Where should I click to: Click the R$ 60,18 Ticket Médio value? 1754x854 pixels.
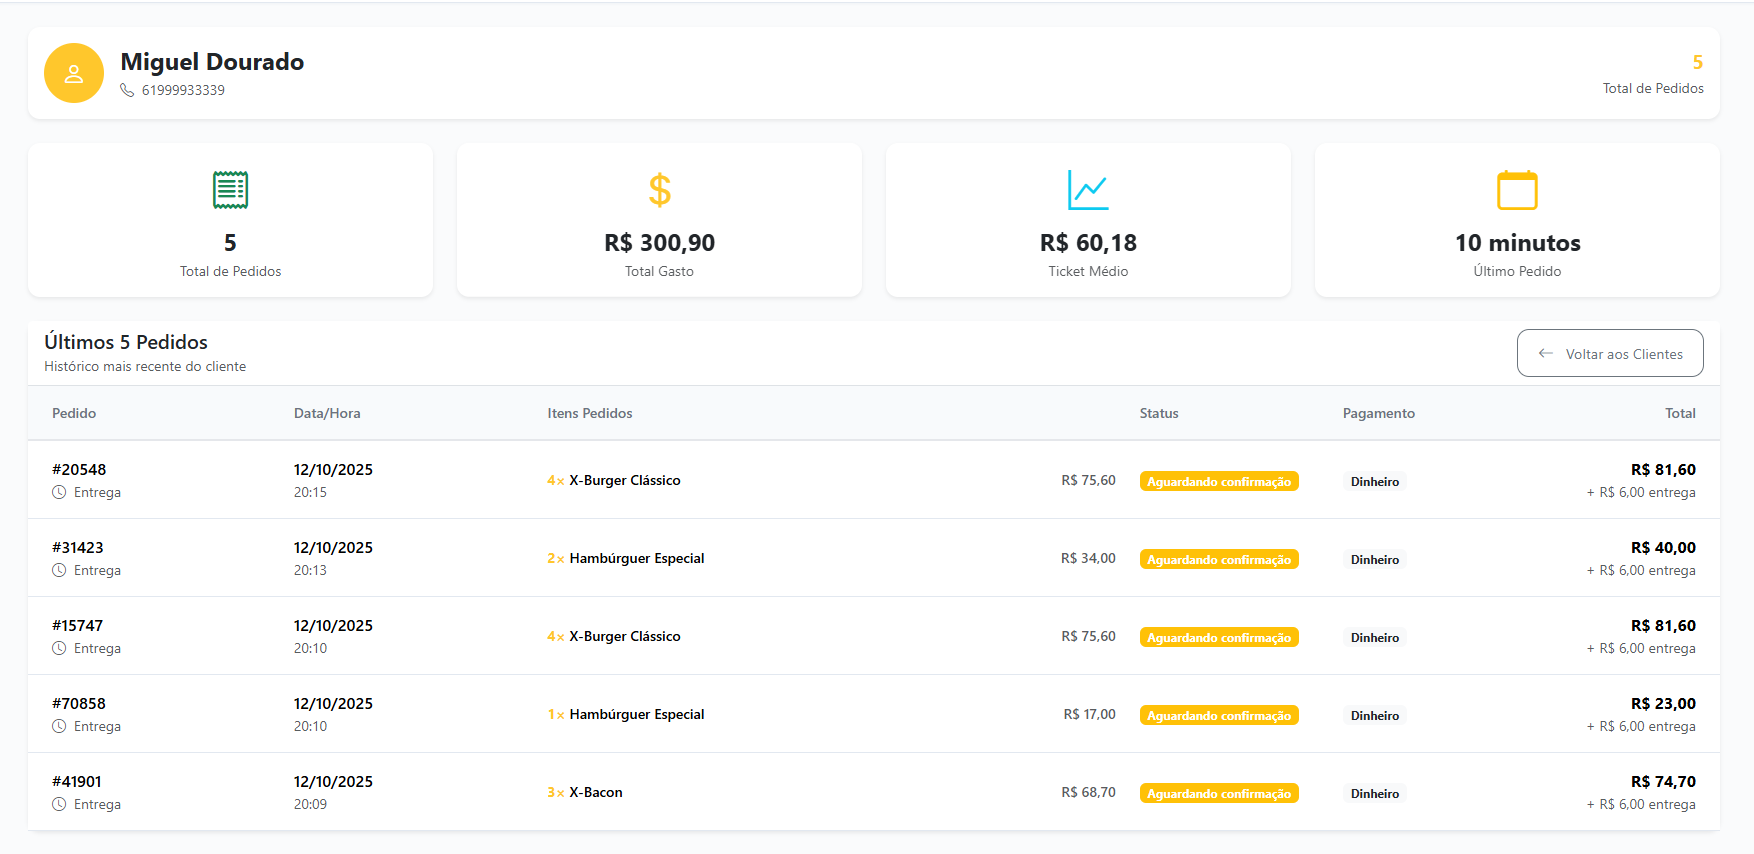click(x=1088, y=243)
